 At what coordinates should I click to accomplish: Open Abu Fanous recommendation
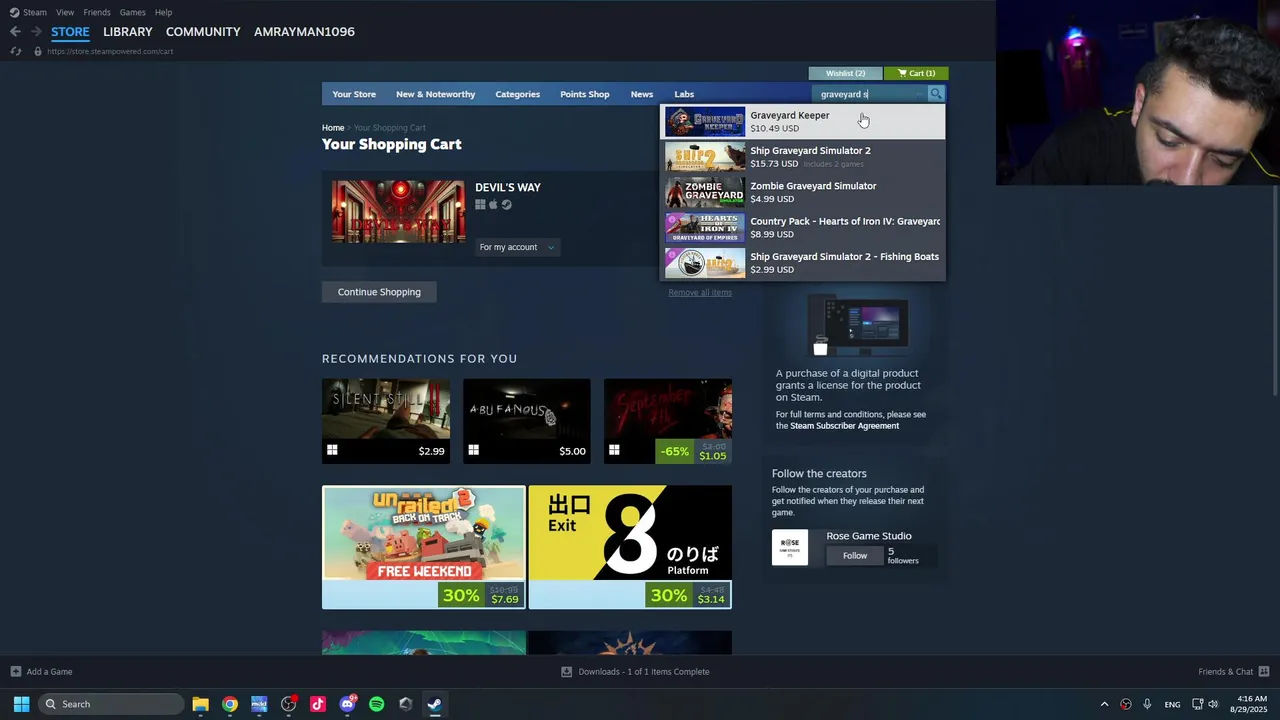coord(527,421)
